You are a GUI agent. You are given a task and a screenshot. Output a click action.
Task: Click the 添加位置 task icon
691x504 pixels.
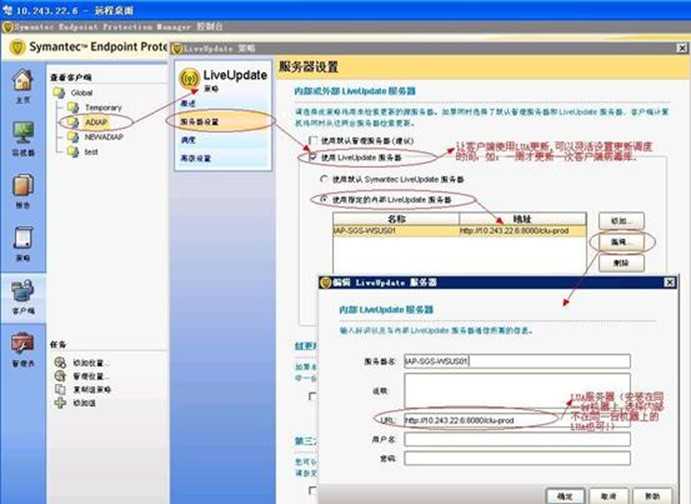coord(60,363)
